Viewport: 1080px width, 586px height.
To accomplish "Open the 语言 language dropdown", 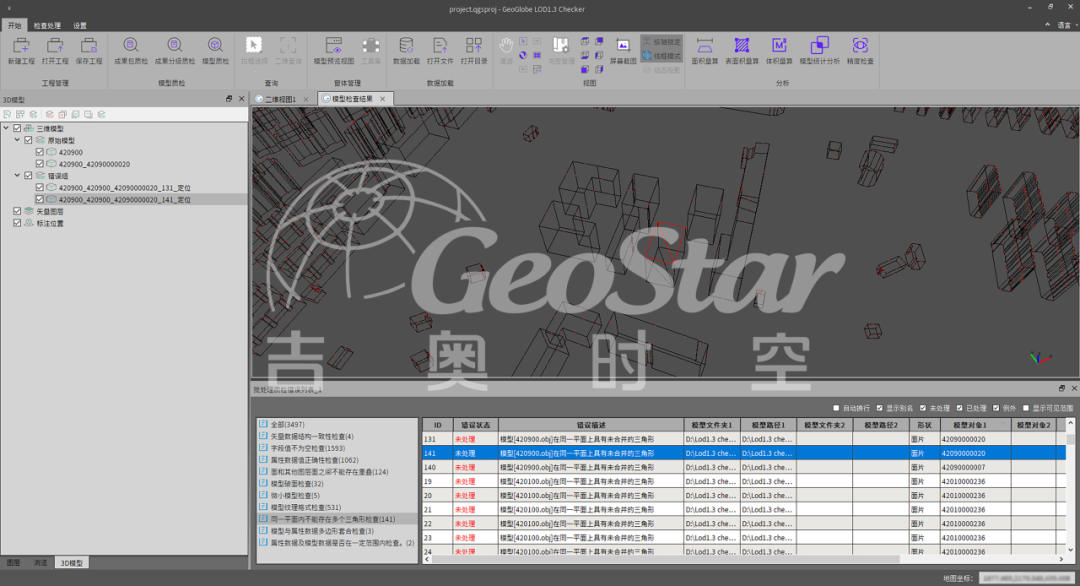I will tap(1062, 24).
